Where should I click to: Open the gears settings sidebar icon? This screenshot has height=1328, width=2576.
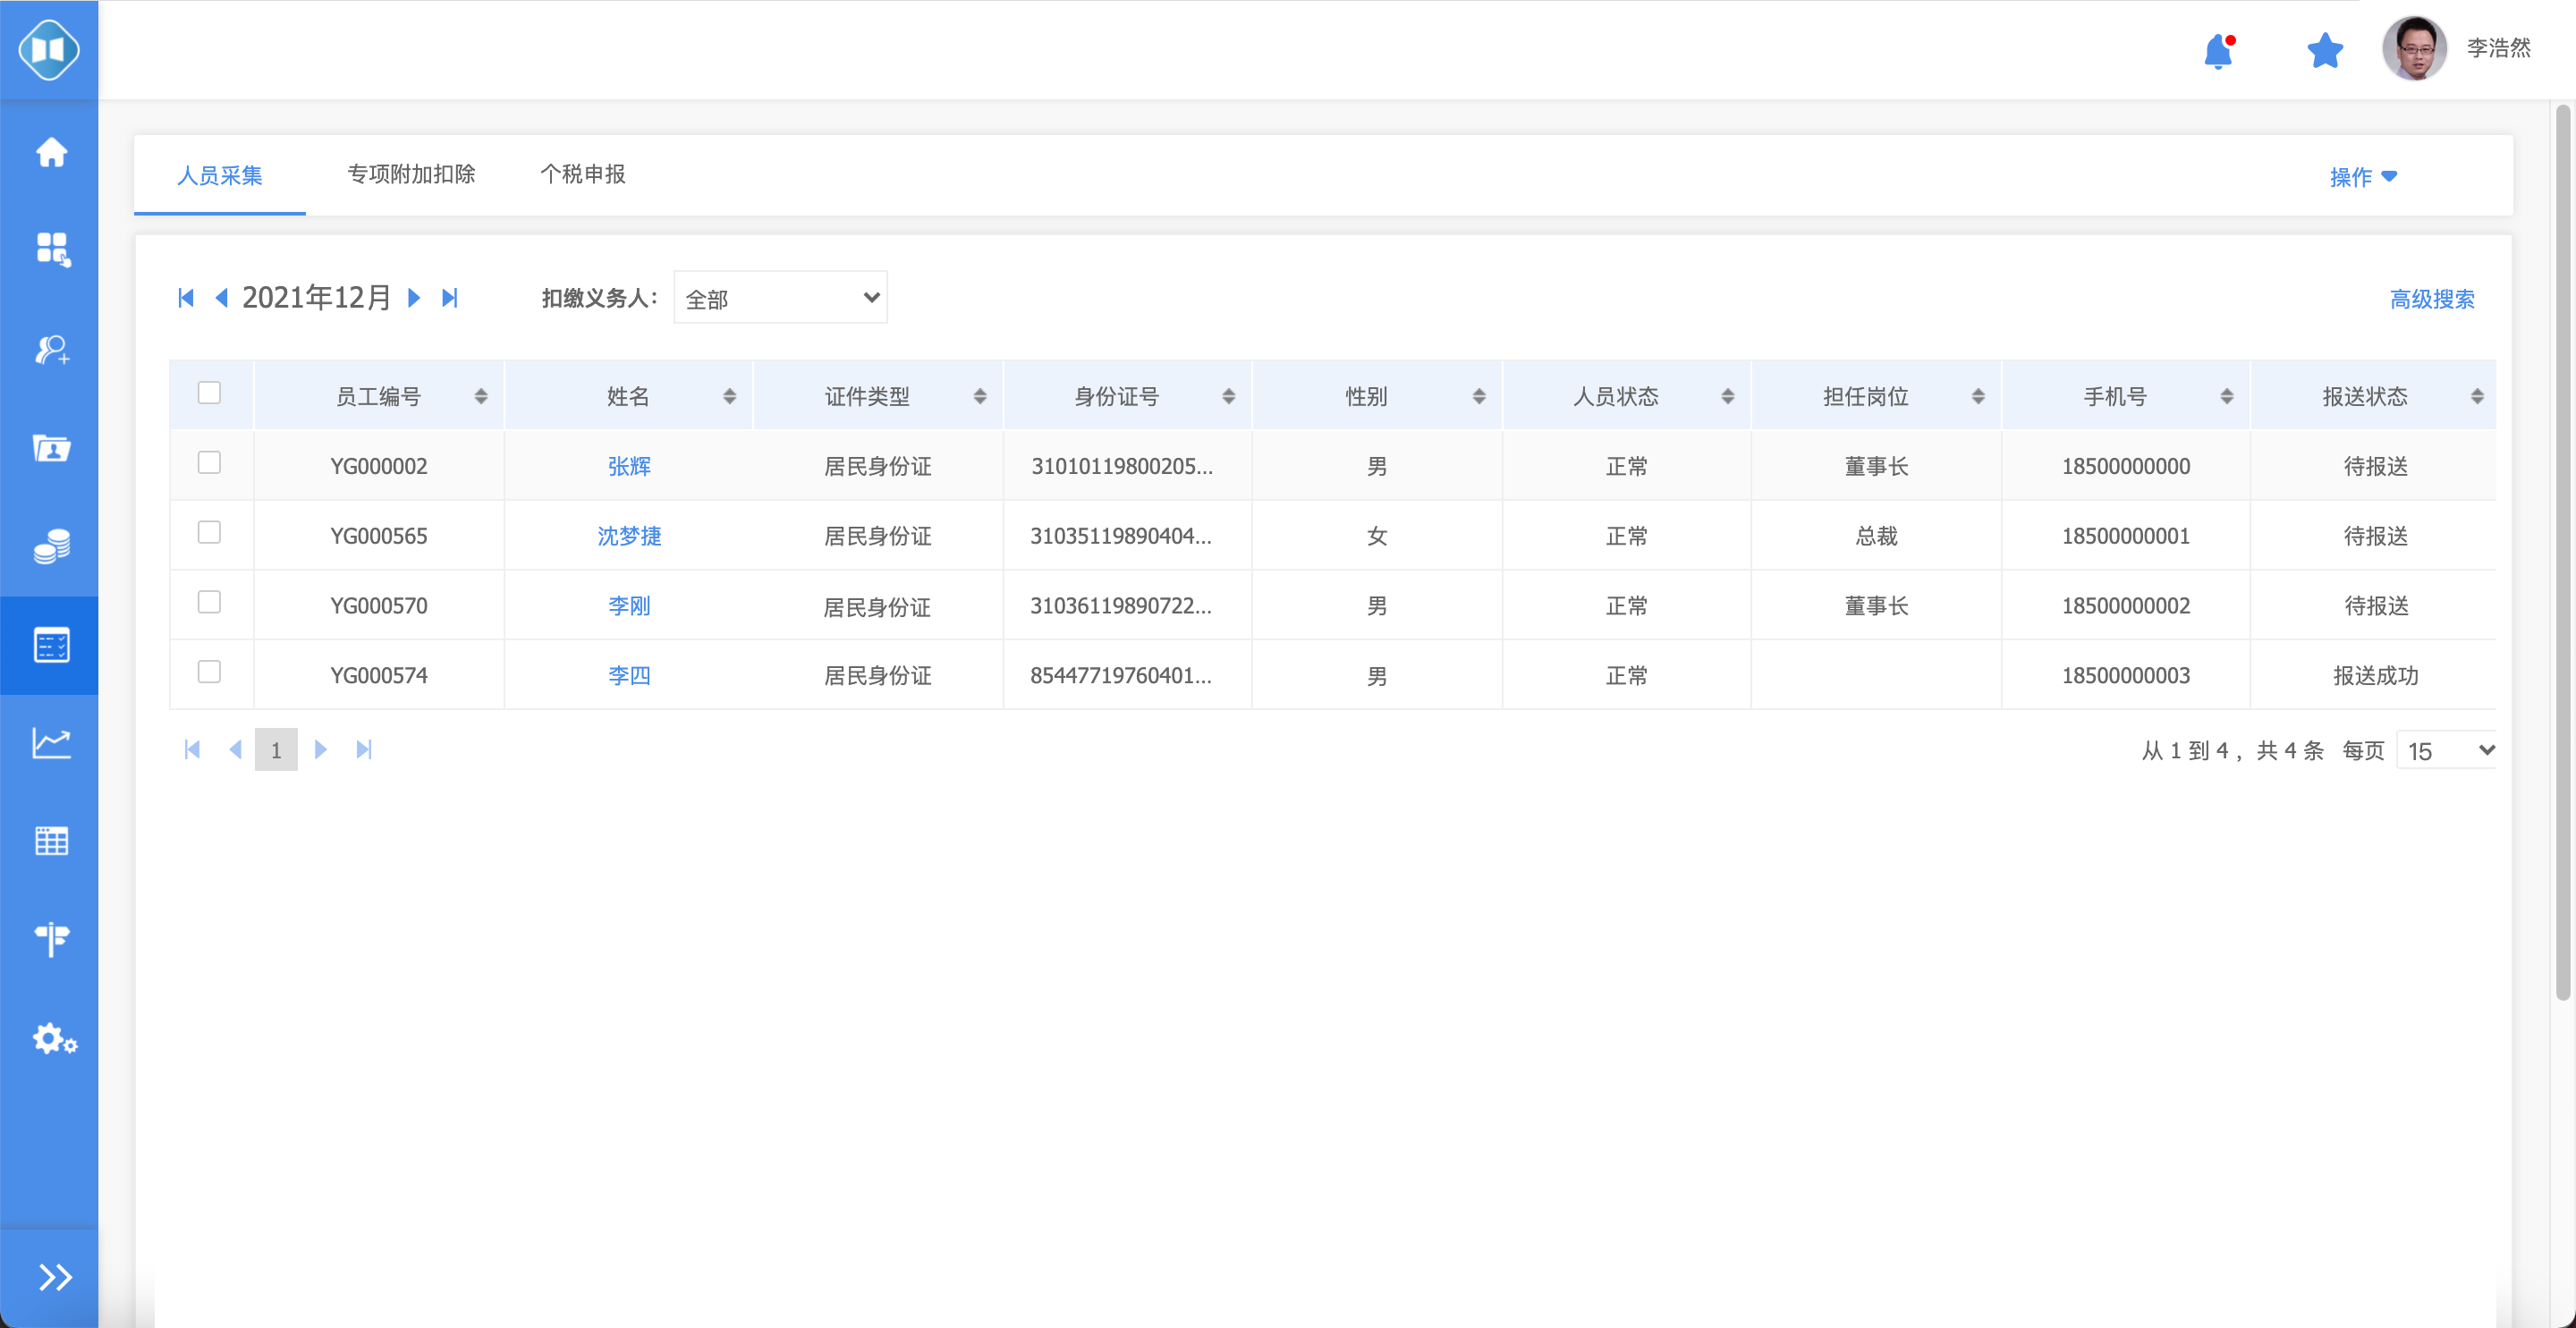(x=53, y=1039)
